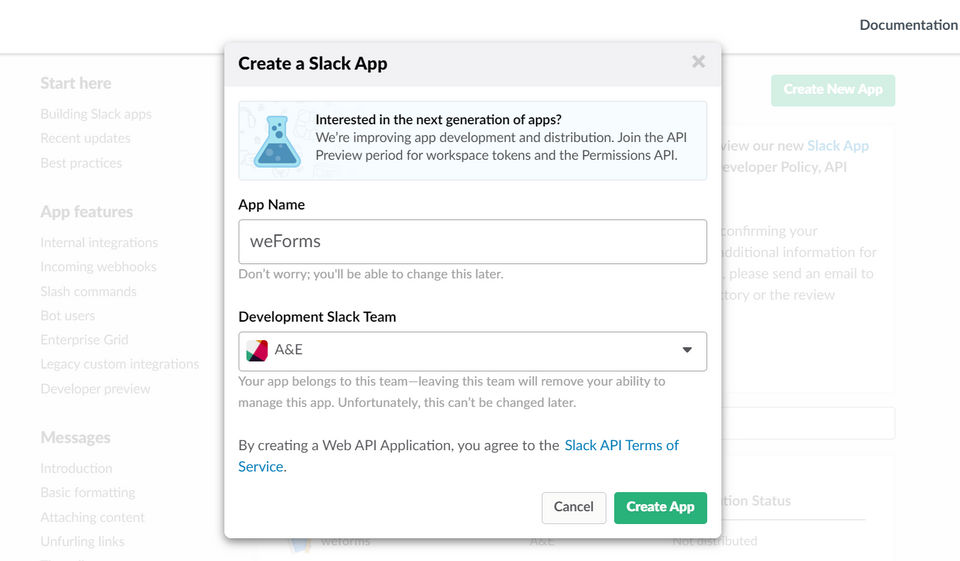Click the dropdown arrow for team selection
This screenshot has height=561, width=960.
tap(687, 350)
